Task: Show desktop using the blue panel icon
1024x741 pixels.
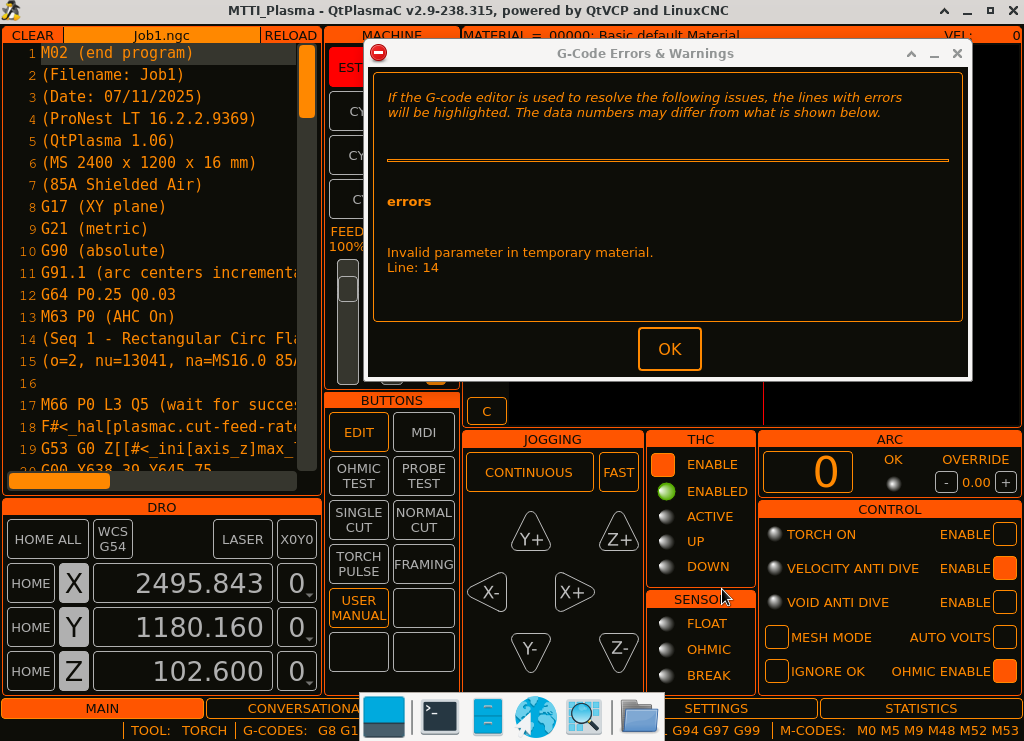Action: (384, 717)
